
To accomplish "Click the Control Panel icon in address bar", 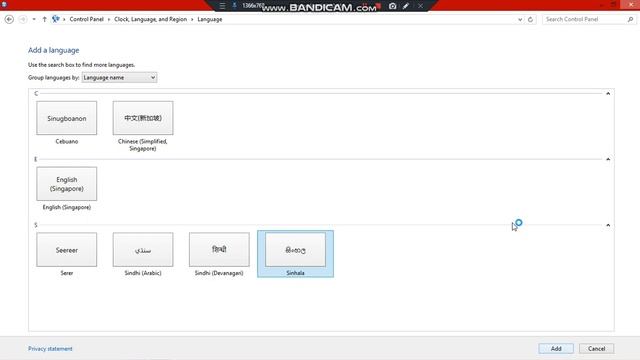I will click(x=56, y=19).
